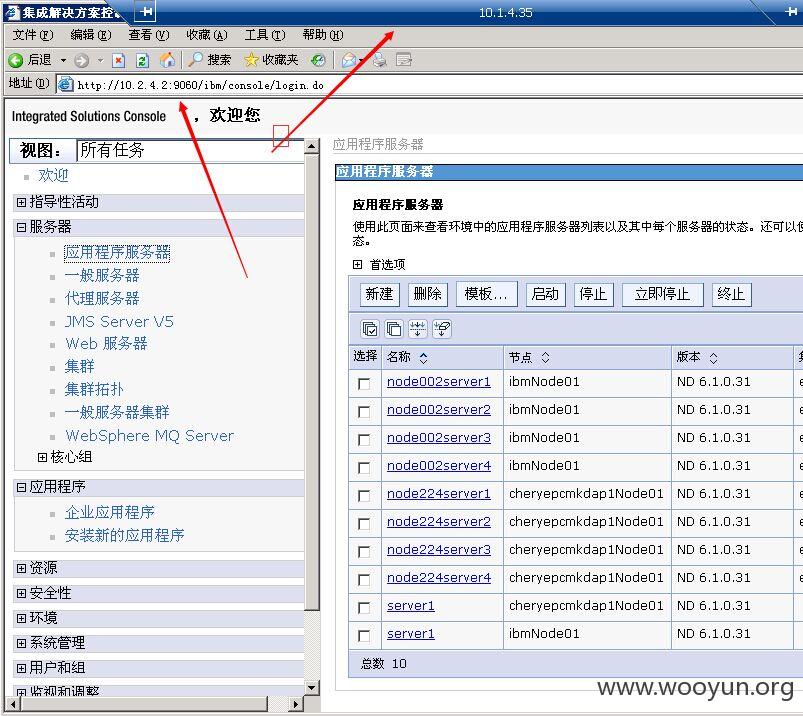Check the box for node002server3
Viewport: 803px width, 716px height.
pyautogui.click(x=364, y=440)
